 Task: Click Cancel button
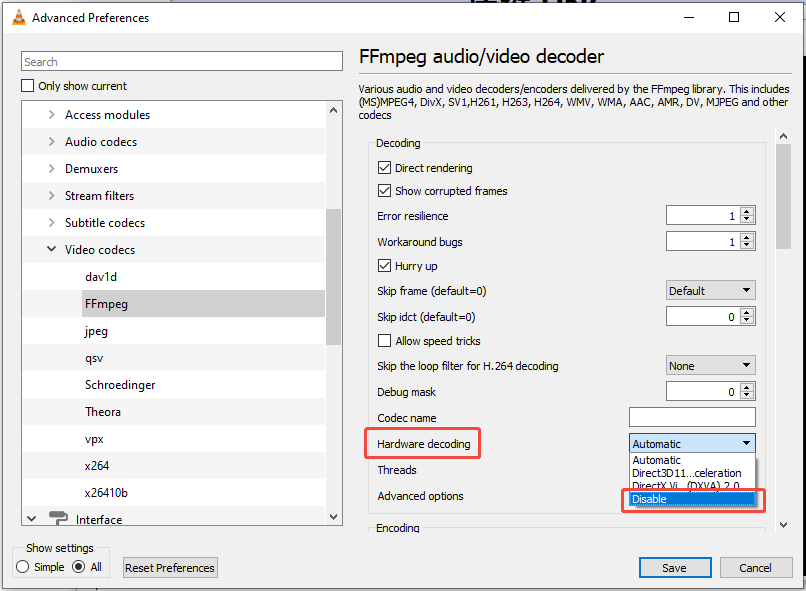tap(756, 567)
